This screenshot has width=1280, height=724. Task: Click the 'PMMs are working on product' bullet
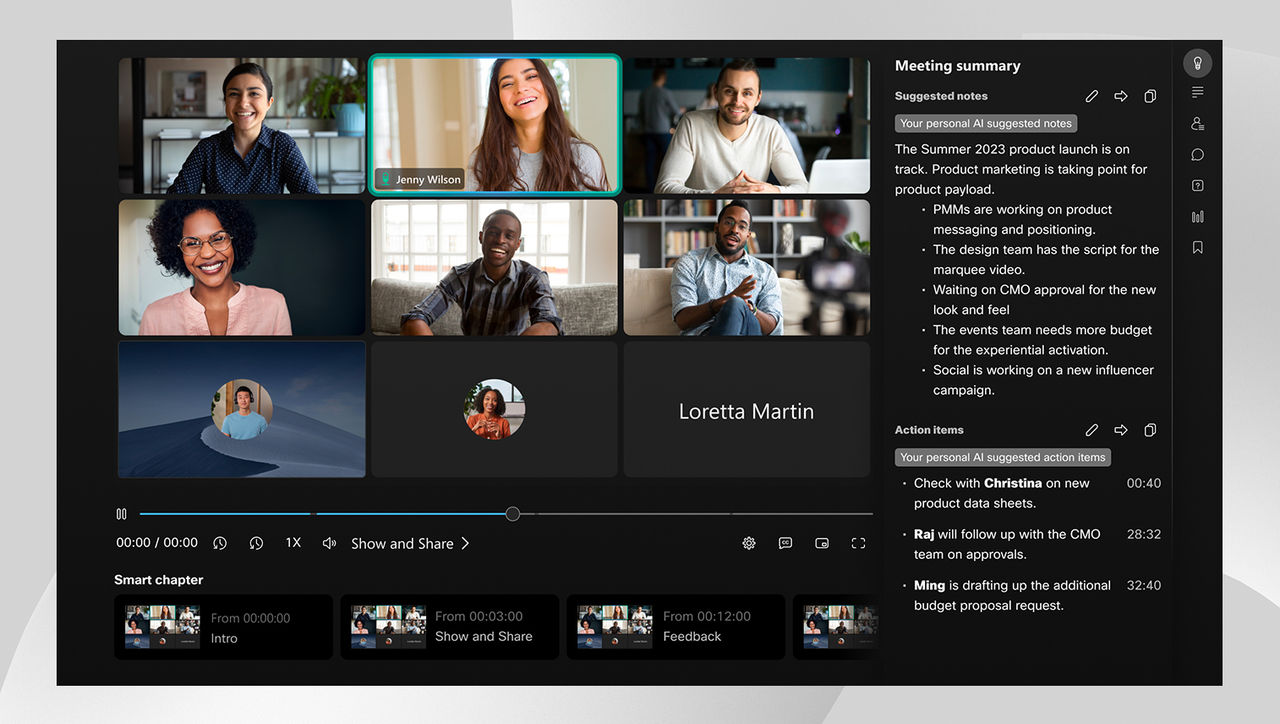[x=1022, y=219]
